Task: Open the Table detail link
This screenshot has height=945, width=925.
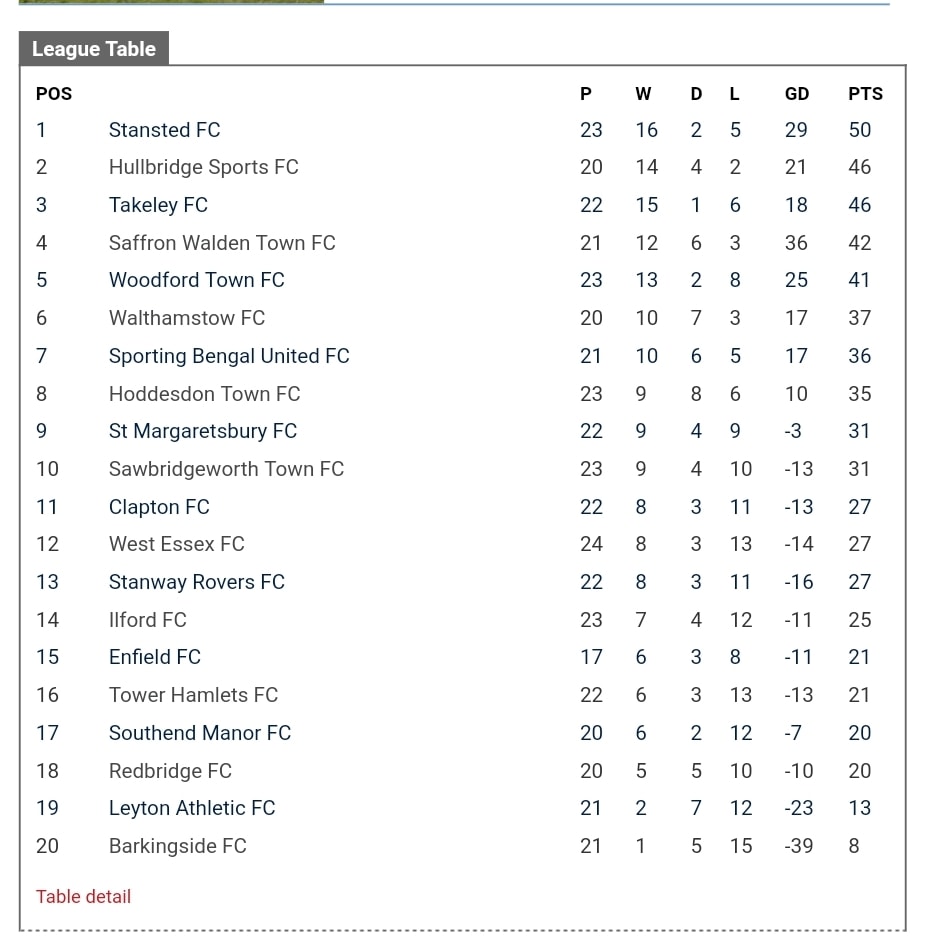Action: tap(83, 896)
